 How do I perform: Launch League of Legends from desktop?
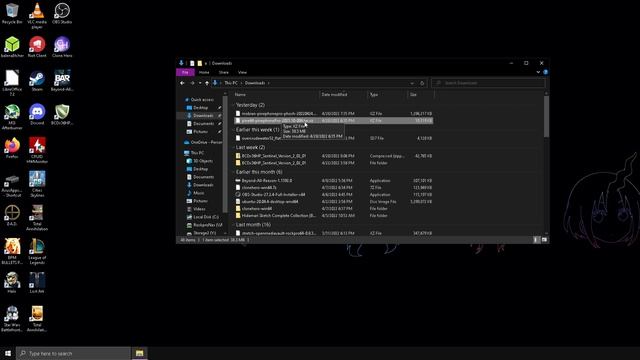tap(37, 251)
